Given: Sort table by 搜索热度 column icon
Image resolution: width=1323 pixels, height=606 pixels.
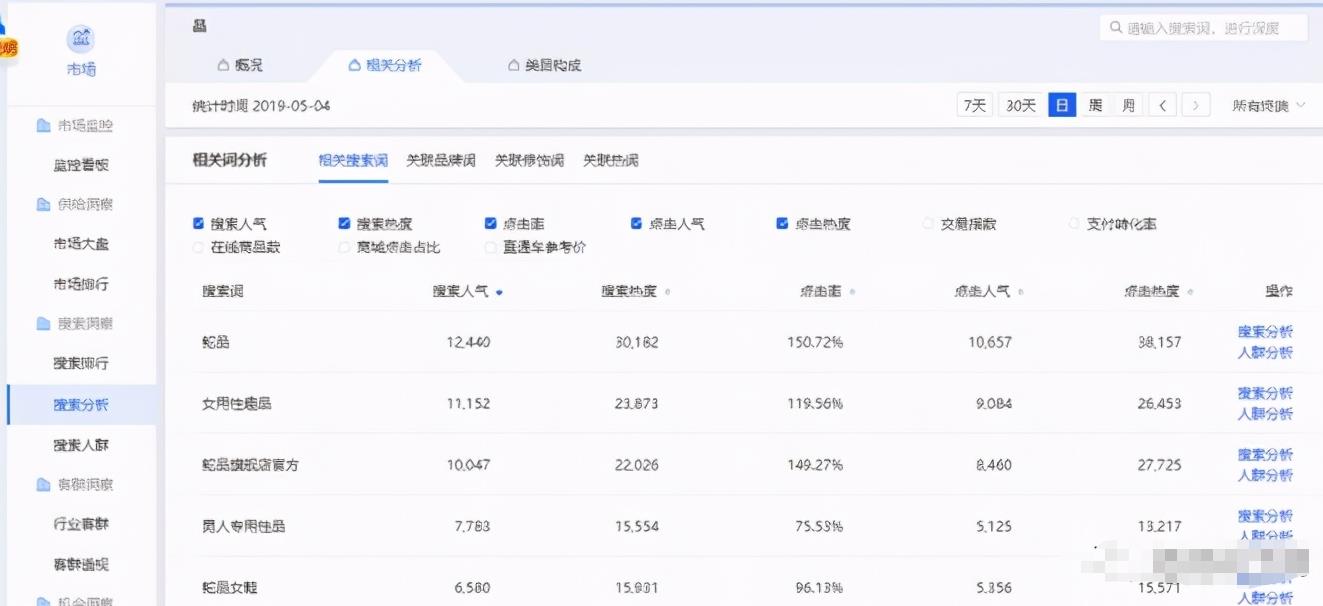Looking at the screenshot, I should pos(667,292).
